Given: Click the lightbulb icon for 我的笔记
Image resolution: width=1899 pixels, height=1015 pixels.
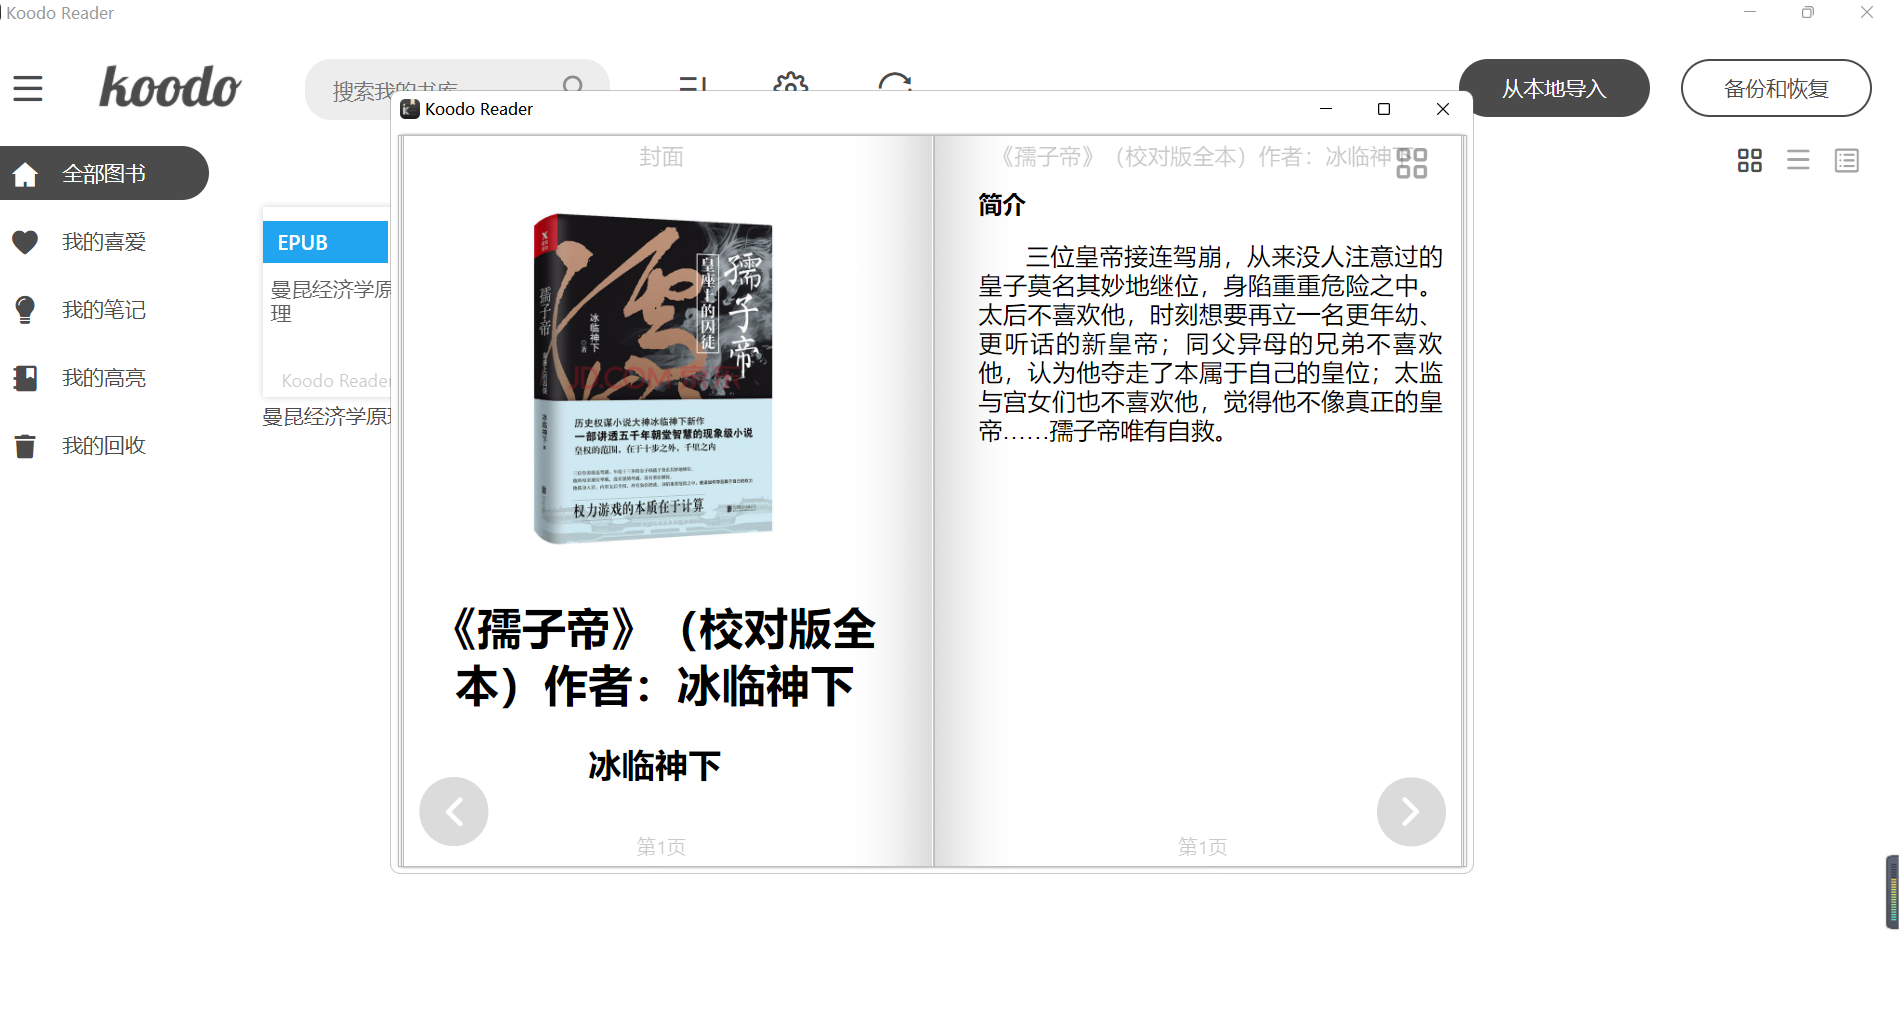Looking at the screenshot, I should [25, 309].
